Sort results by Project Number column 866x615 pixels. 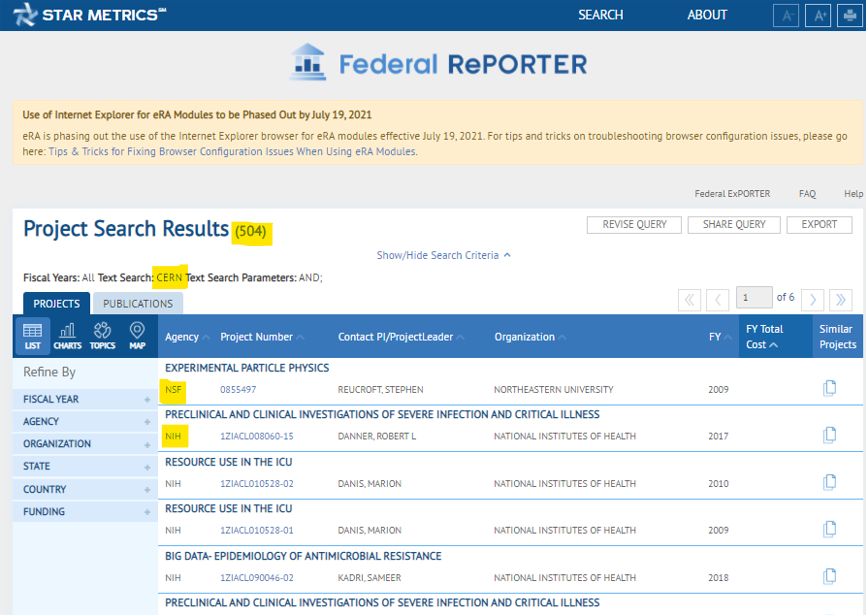pos(262,337)
